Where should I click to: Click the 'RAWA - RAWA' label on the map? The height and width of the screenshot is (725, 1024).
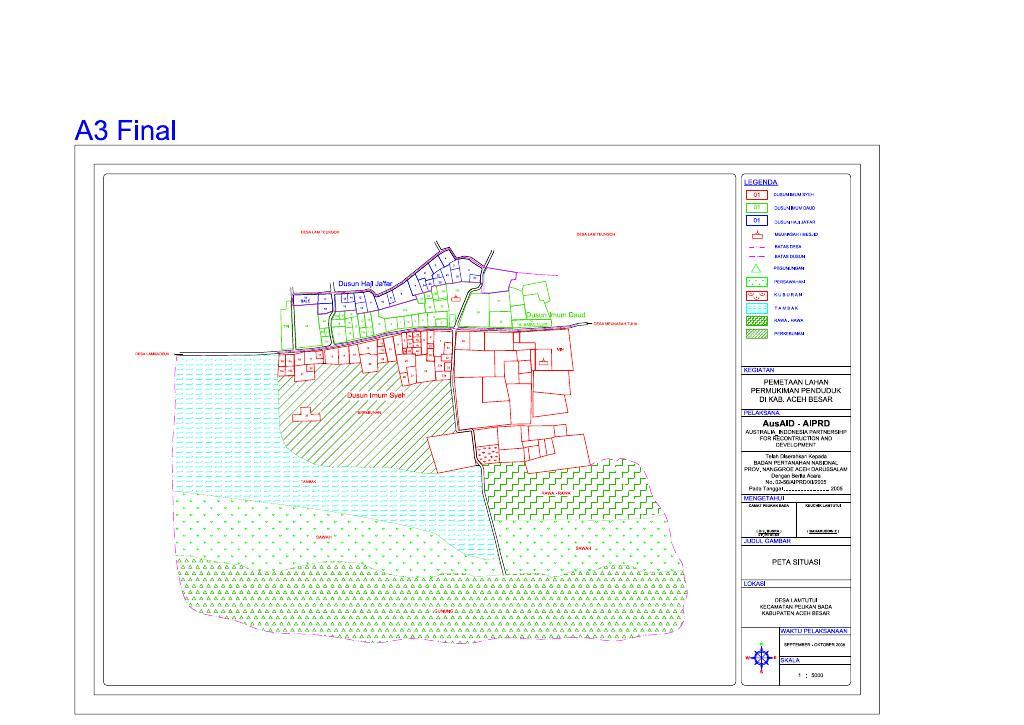tap(556, 493)
